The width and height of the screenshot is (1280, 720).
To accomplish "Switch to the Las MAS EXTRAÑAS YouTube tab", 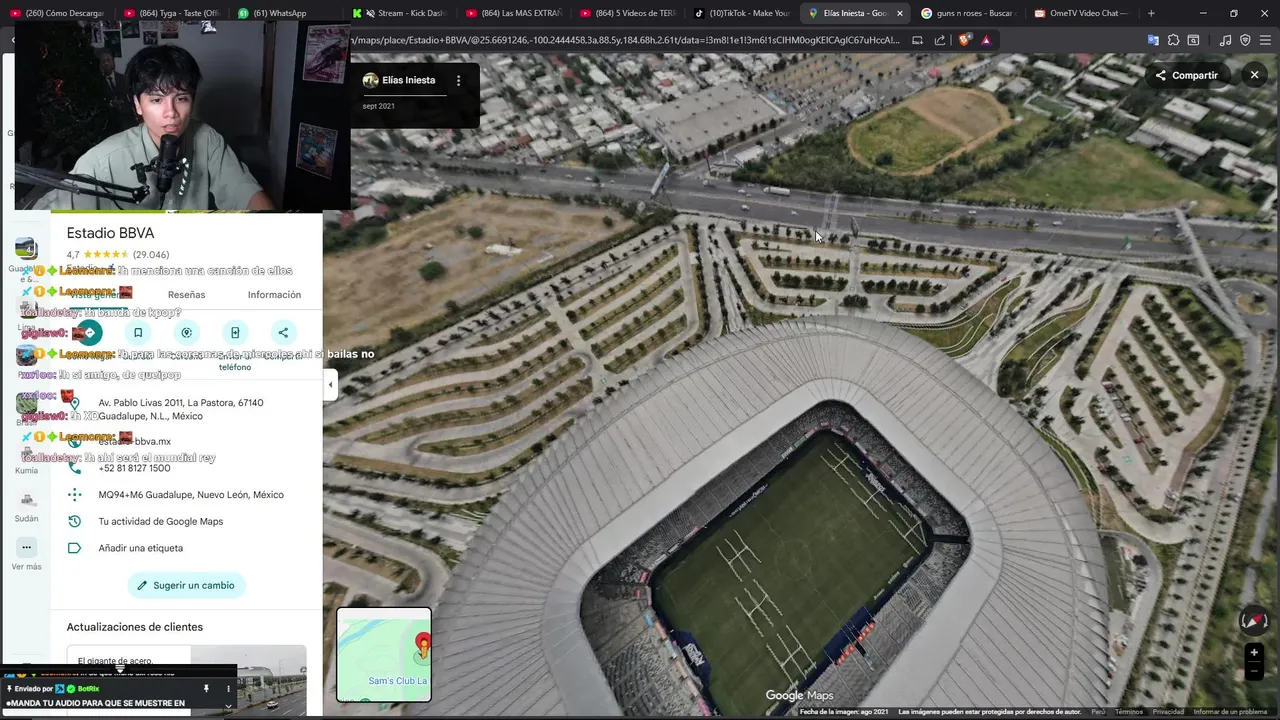I will [x=514, y=13].
